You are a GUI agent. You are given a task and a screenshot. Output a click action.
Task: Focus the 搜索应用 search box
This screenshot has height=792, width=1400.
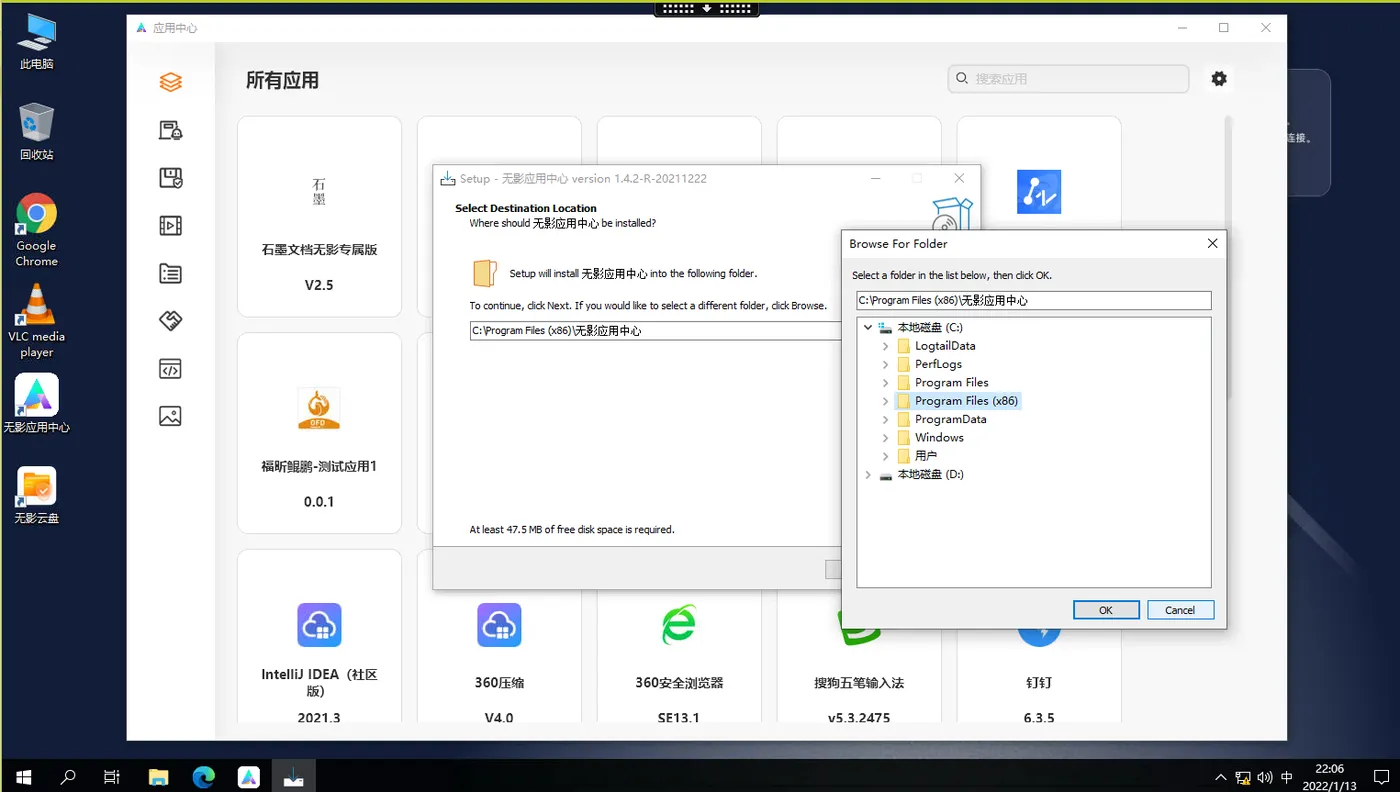point(1068,78)
